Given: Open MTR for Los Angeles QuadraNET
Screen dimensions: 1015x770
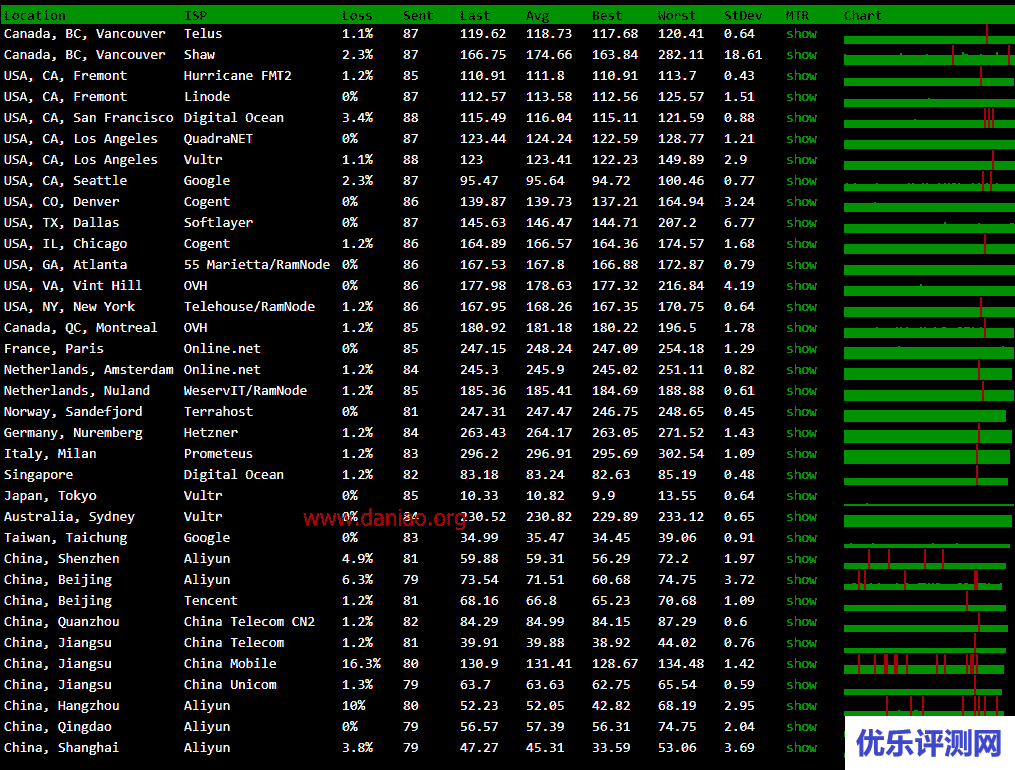Looking at the screenshot, I should pyautogui.click(x=801, y=139).
